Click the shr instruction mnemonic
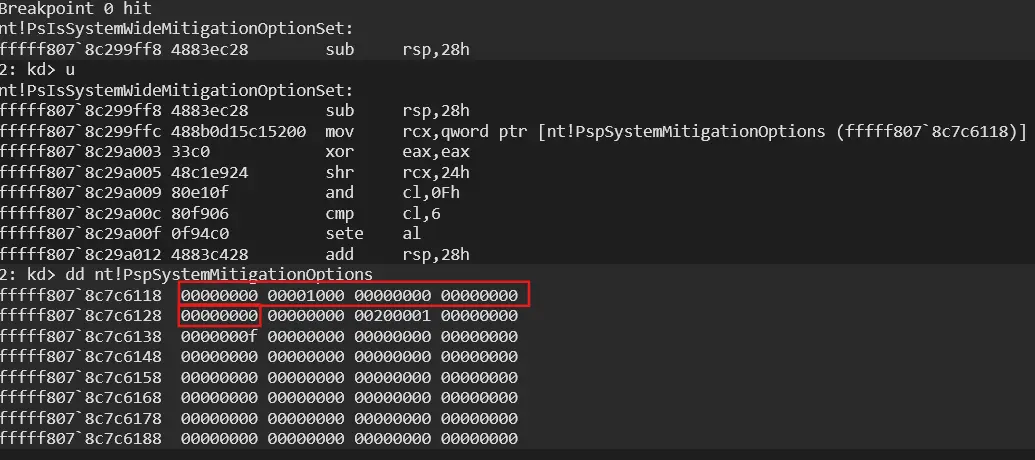Viewport: 1035px width, 460px height. click(x=338, y=172)
